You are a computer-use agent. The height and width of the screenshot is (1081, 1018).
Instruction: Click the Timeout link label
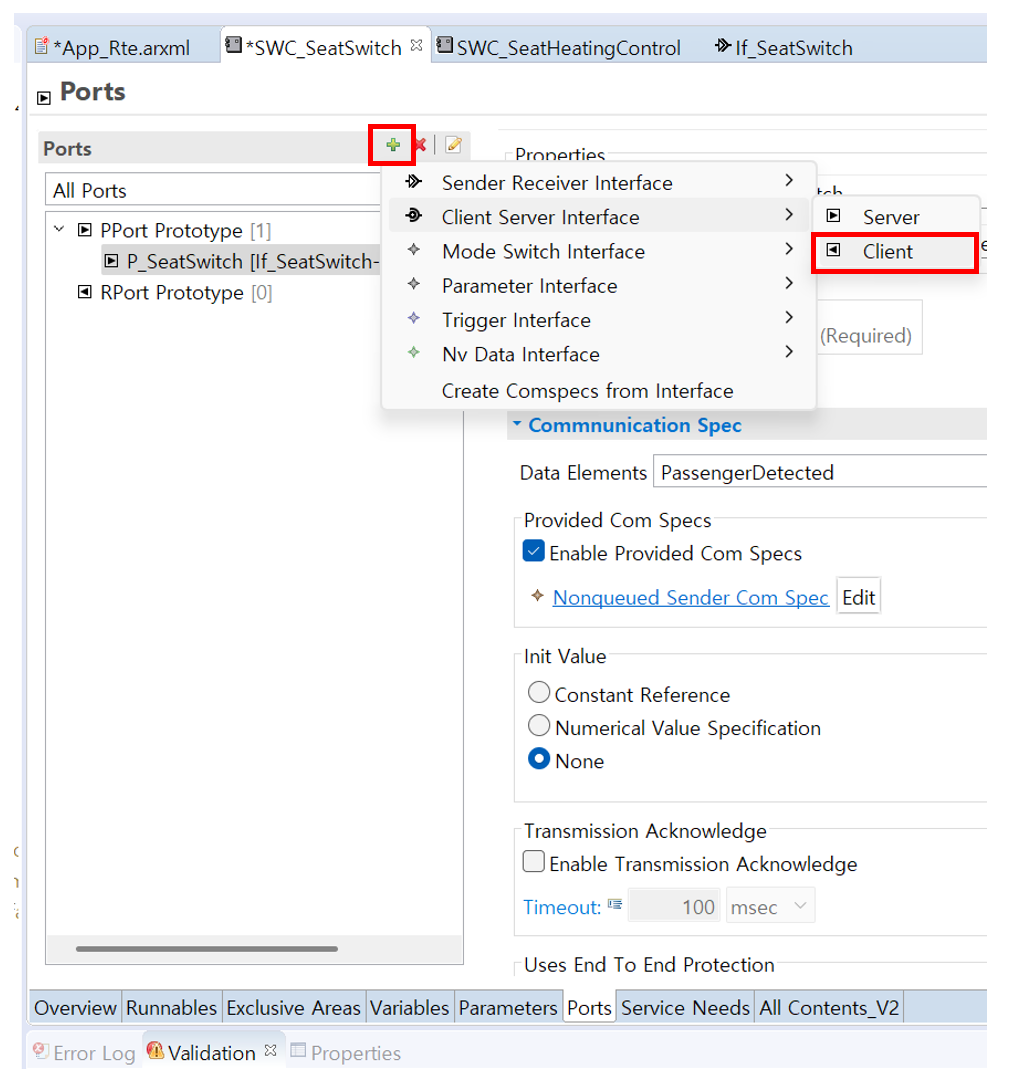562,907
